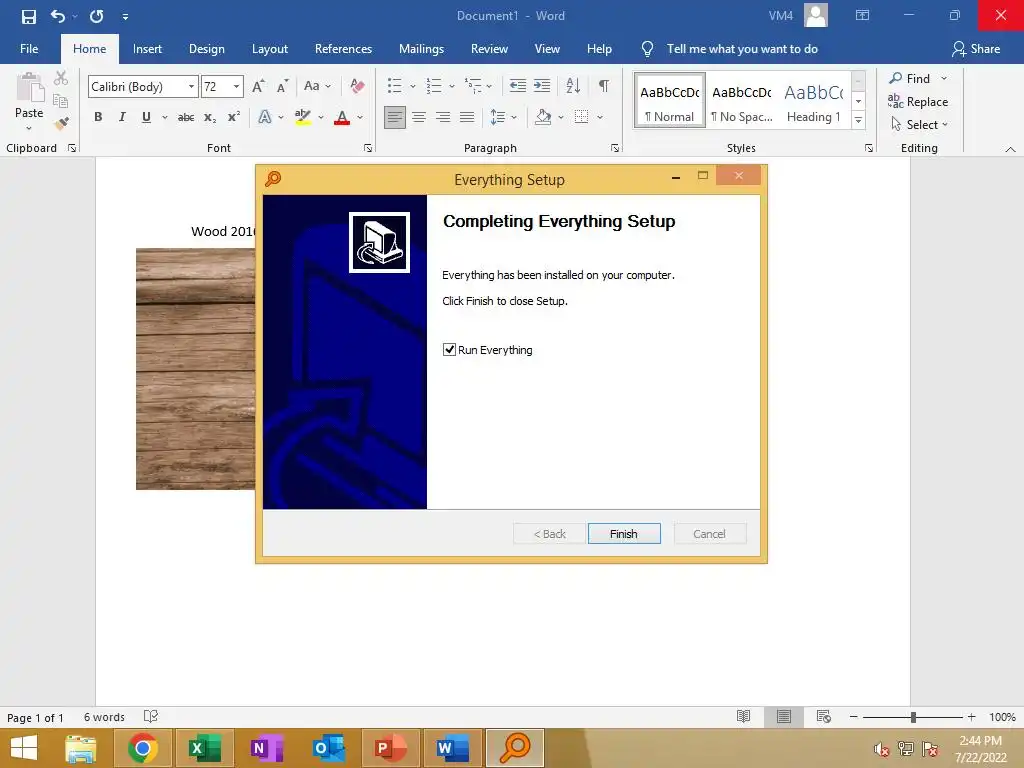Toggle Bold formatting
1024x768 pixels.
[x=98, y=117]
